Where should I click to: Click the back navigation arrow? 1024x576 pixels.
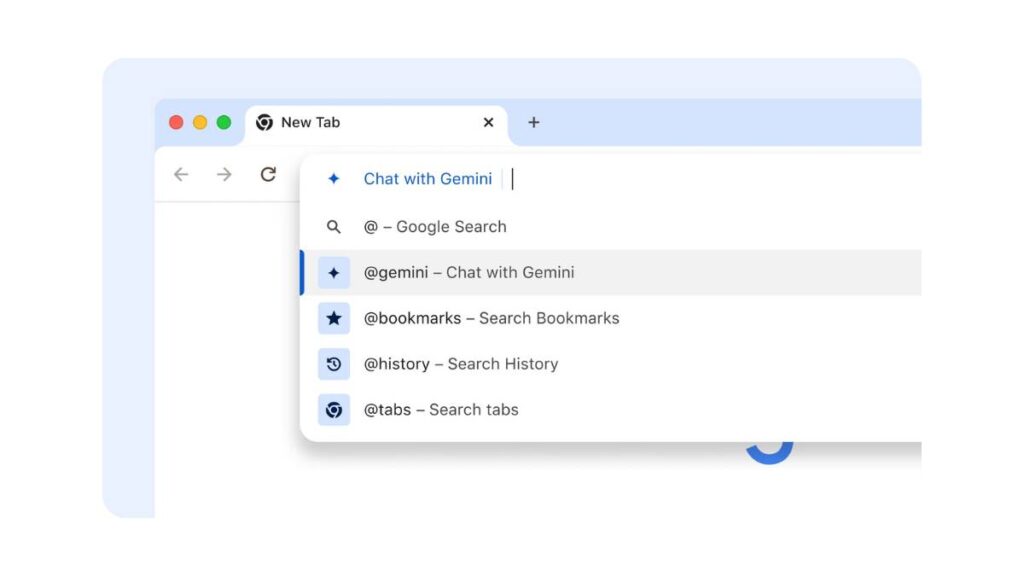[x=181, y=175]
